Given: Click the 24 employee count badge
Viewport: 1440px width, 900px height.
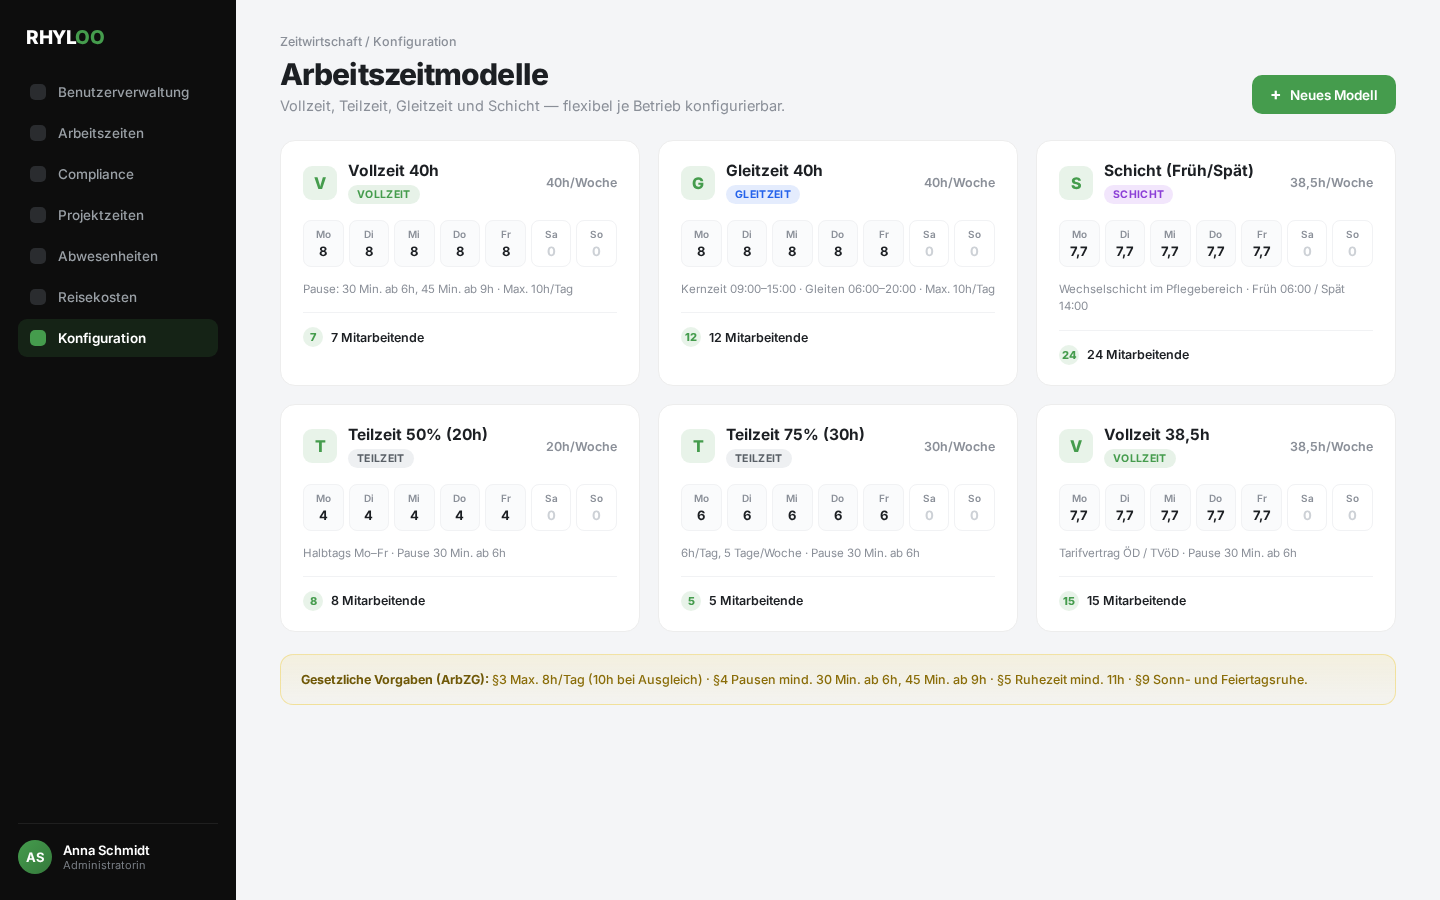Looking at the screenshot, I should (1069, 355).
